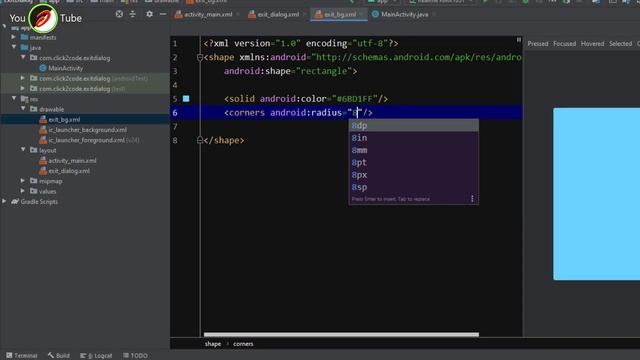This screenshot has height=360, width=640.
Task: Click the blue rectangle drawable preview
Action: click(596, 194)
